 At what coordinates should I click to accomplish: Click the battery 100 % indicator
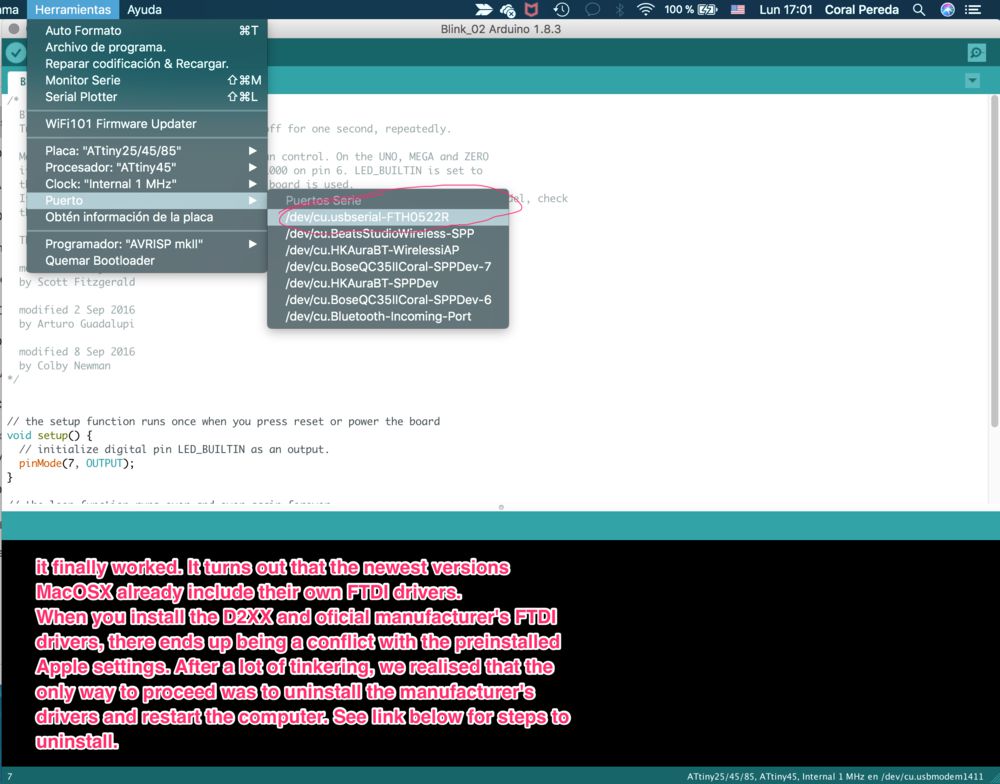(691, 10)
